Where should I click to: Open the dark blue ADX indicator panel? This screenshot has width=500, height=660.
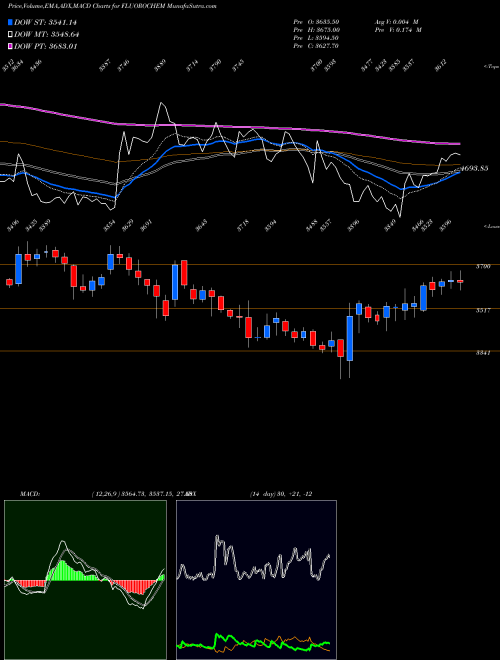[257, 580]
